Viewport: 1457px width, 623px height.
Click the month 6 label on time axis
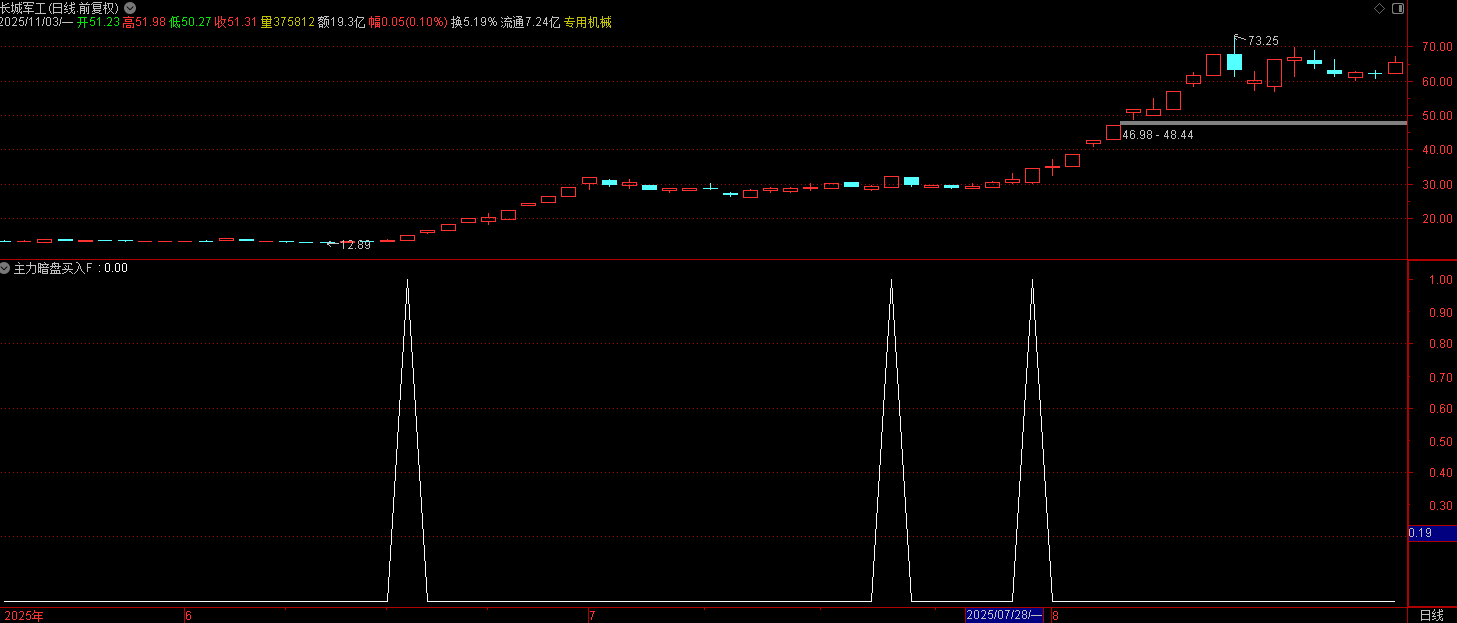188,616
